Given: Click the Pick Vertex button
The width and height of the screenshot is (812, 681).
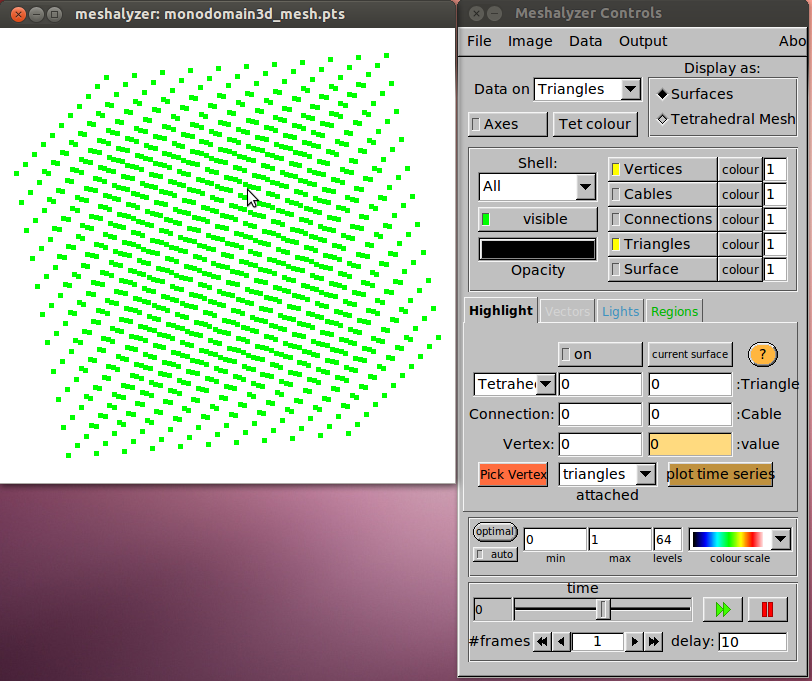Looking at the screenshot, I should [513, 474].
